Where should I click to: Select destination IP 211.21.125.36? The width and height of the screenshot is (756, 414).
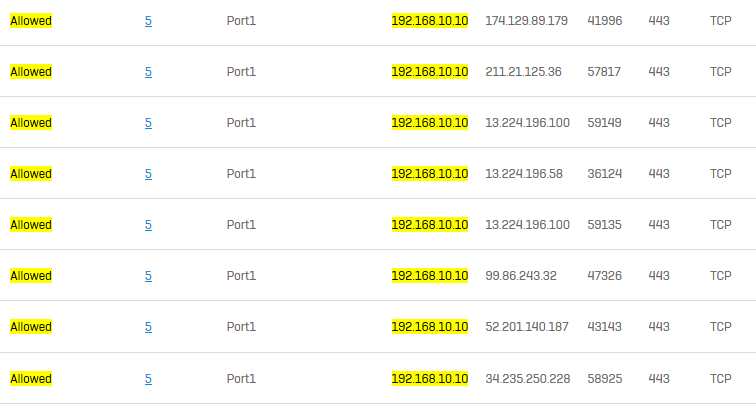(523, 72)
